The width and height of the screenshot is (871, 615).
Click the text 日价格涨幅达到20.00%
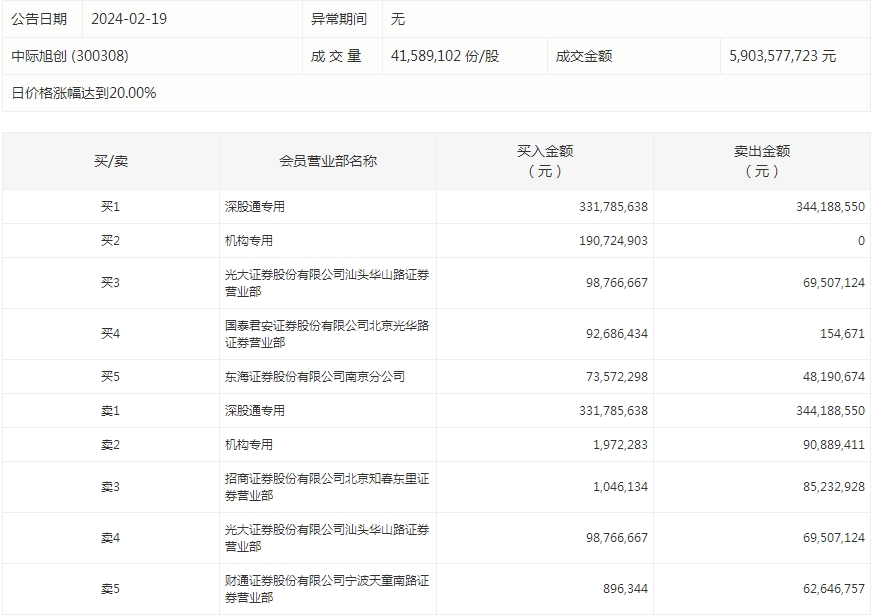[x=84, y=93]
